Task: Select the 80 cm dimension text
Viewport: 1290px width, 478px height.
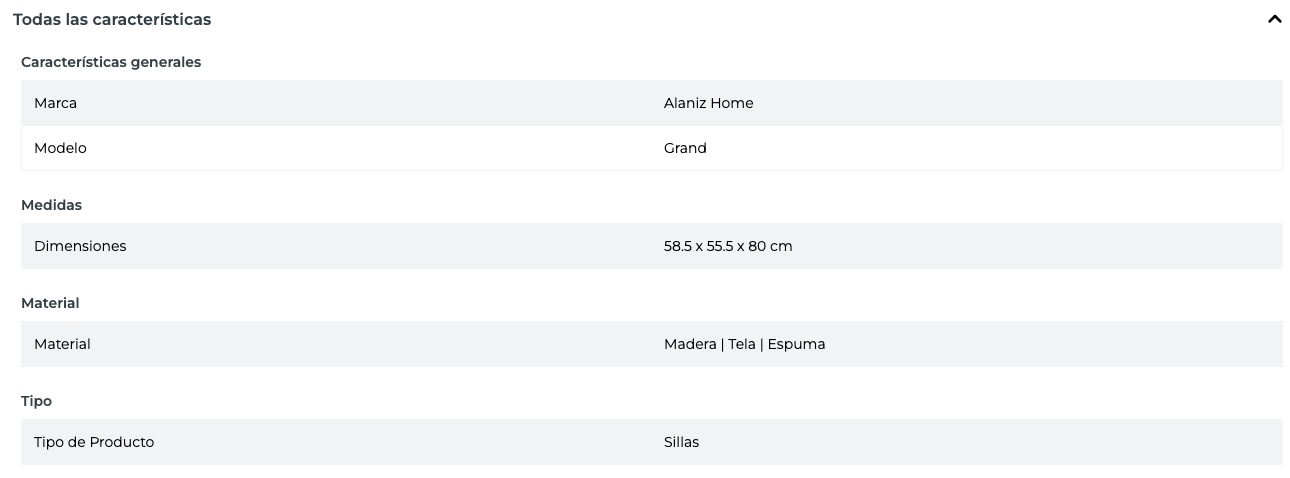Action: (x=770, y=246)
